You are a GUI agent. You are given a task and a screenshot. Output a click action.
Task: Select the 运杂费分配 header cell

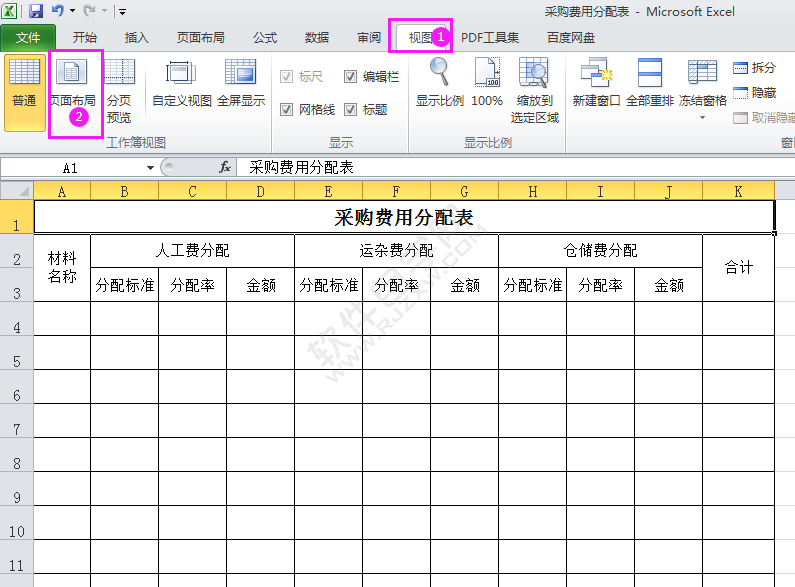396,250
